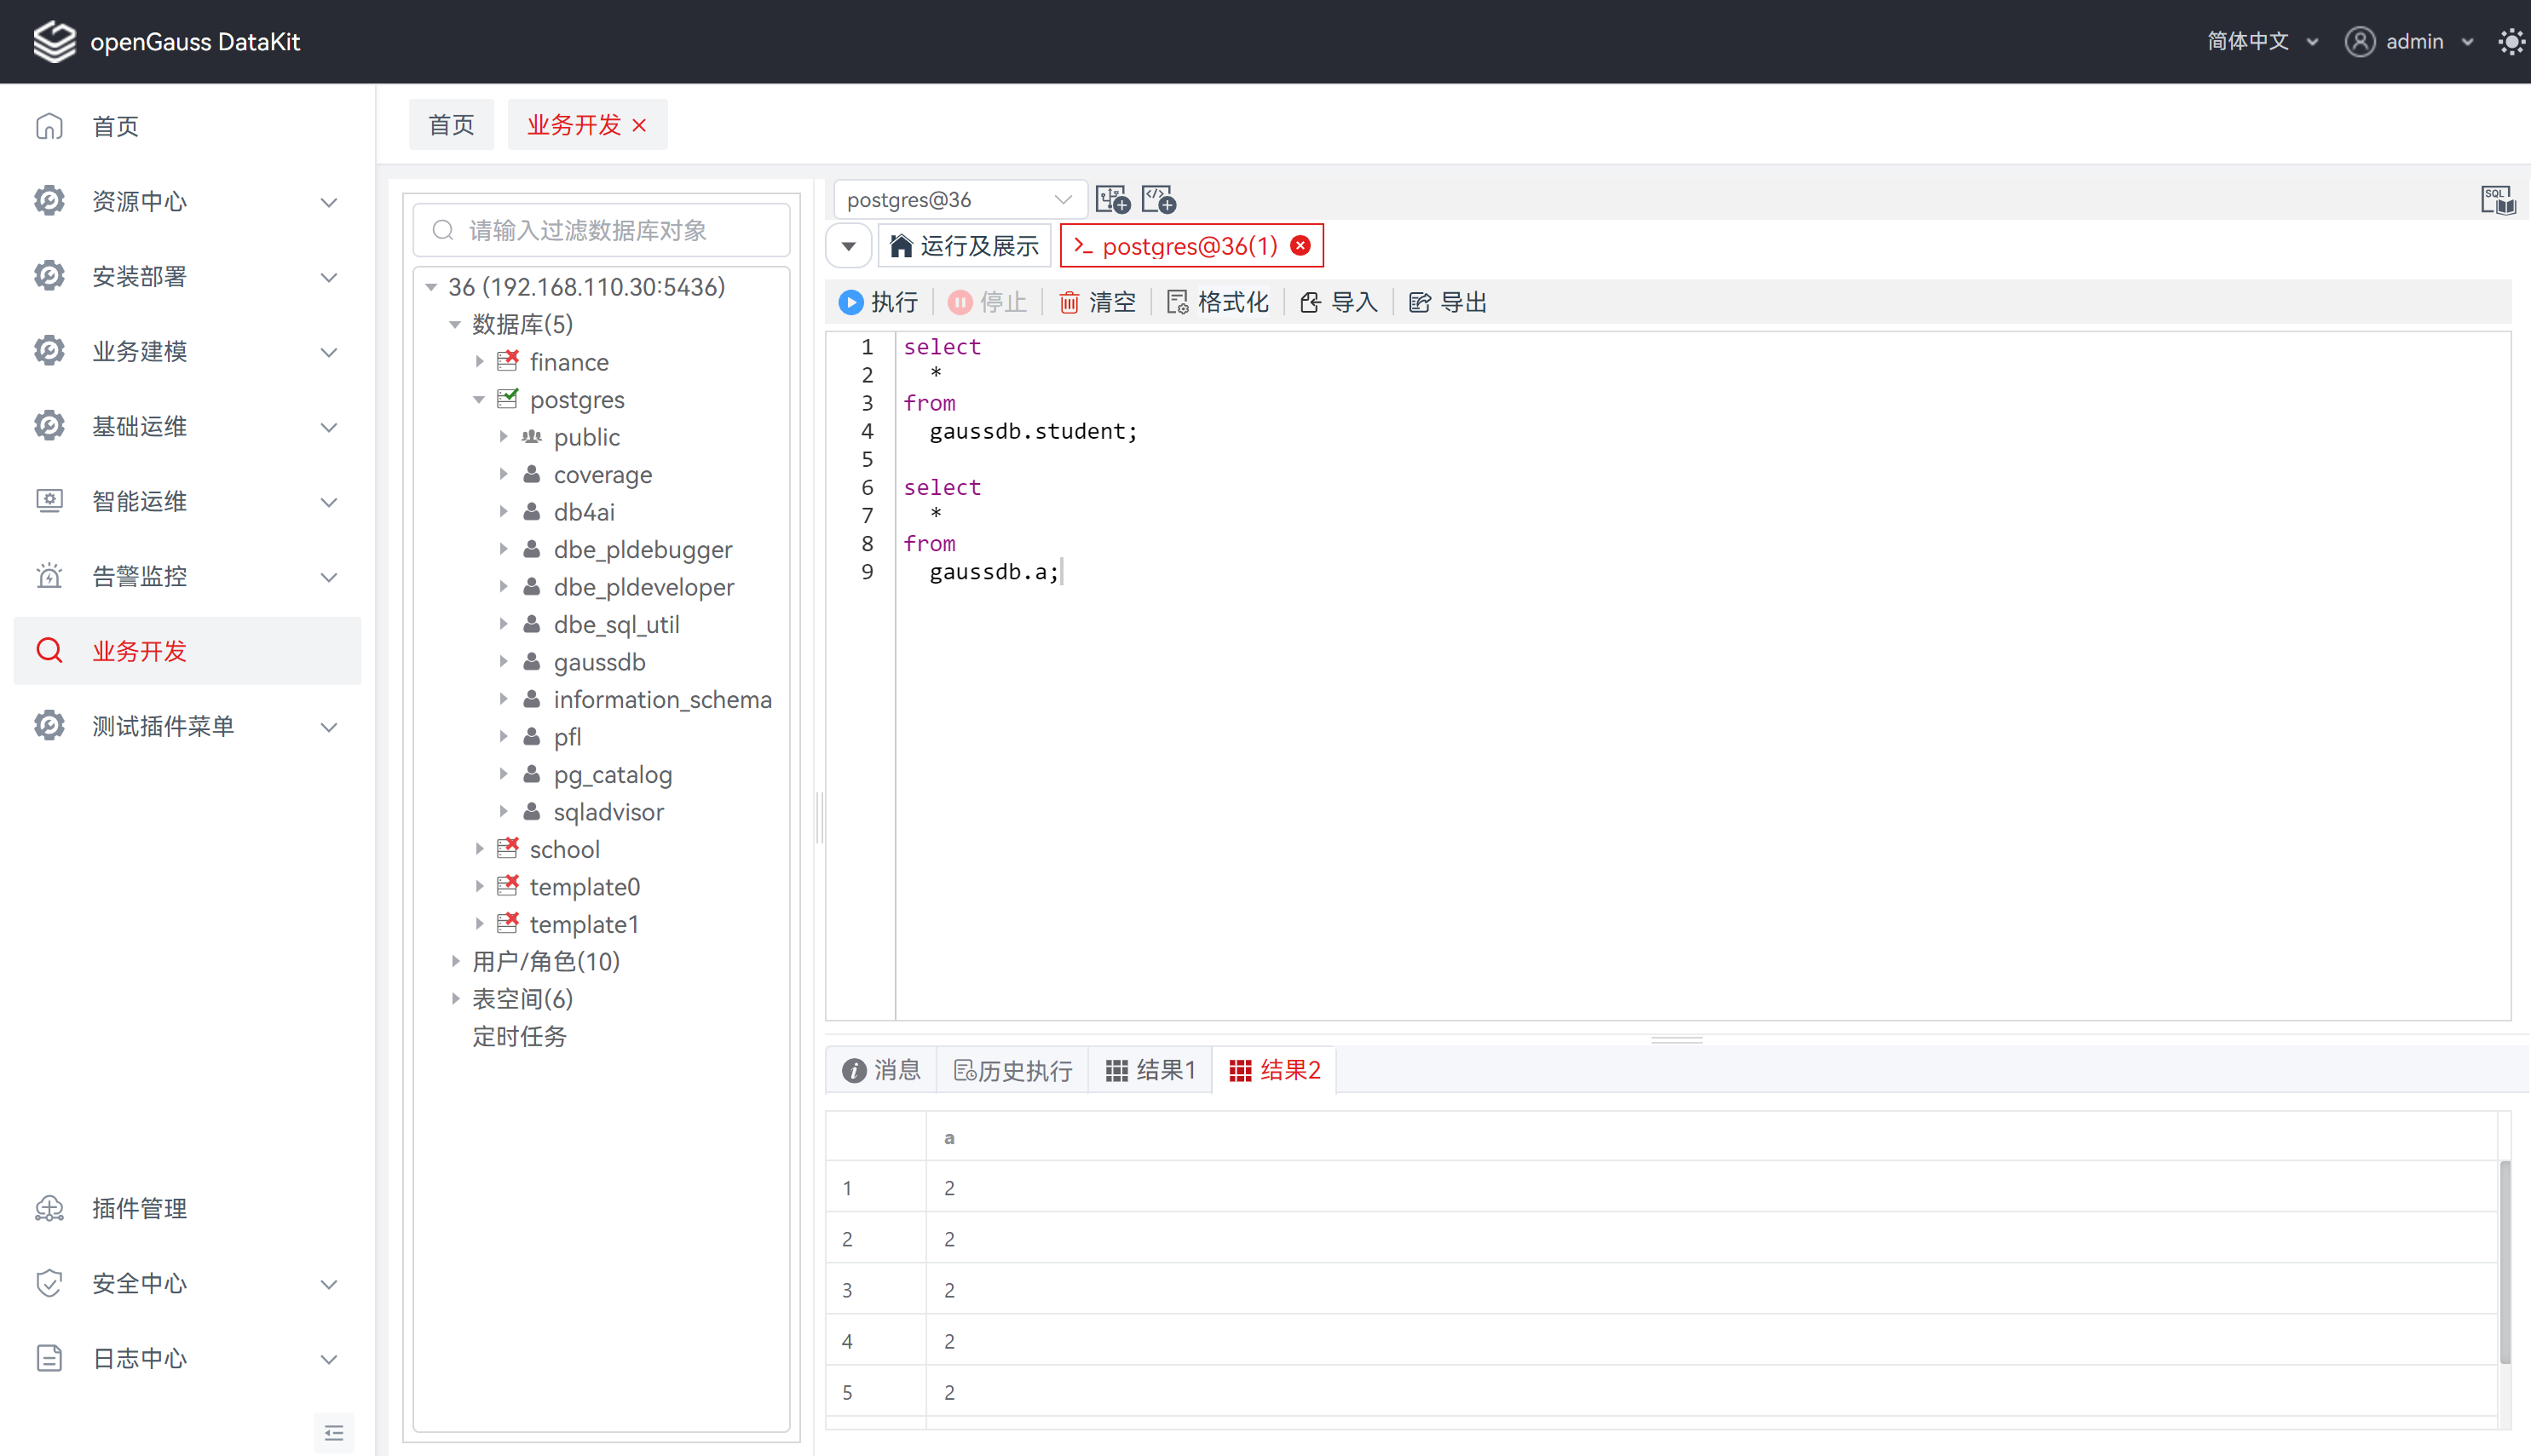Click the 停止 stop button
Viewport: 2531px width, 1456px height.
point(987,302)
